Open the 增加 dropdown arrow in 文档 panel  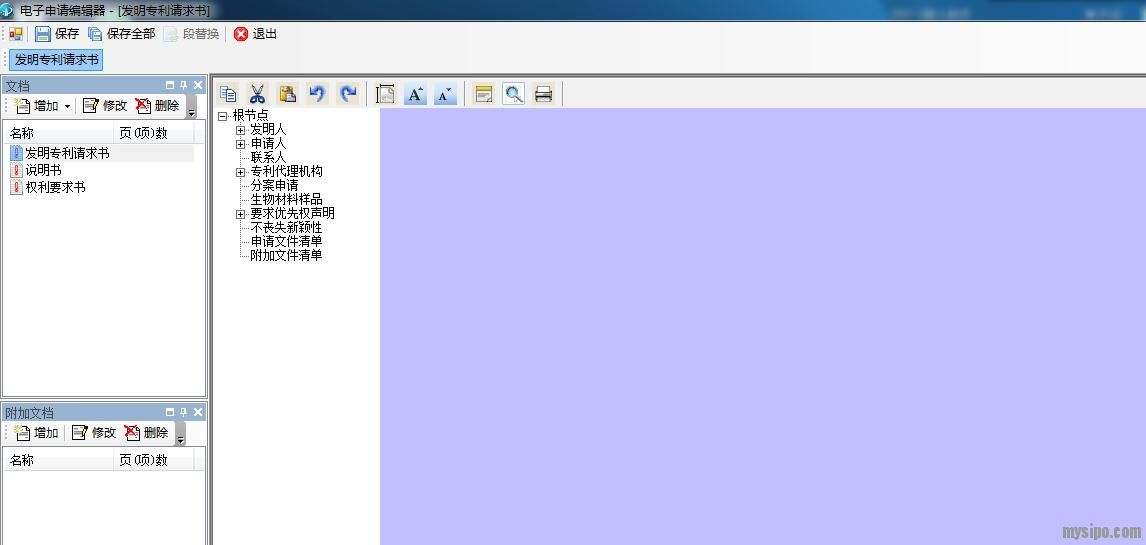coord(67,106)
